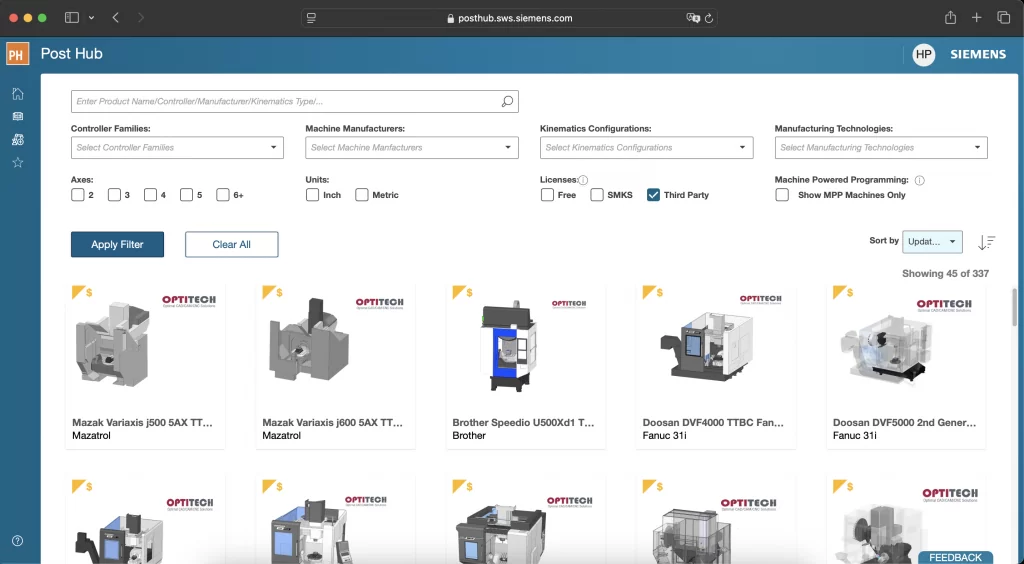
Task: Click the reader page icon in address bar
Action: [x=312, y=18]
